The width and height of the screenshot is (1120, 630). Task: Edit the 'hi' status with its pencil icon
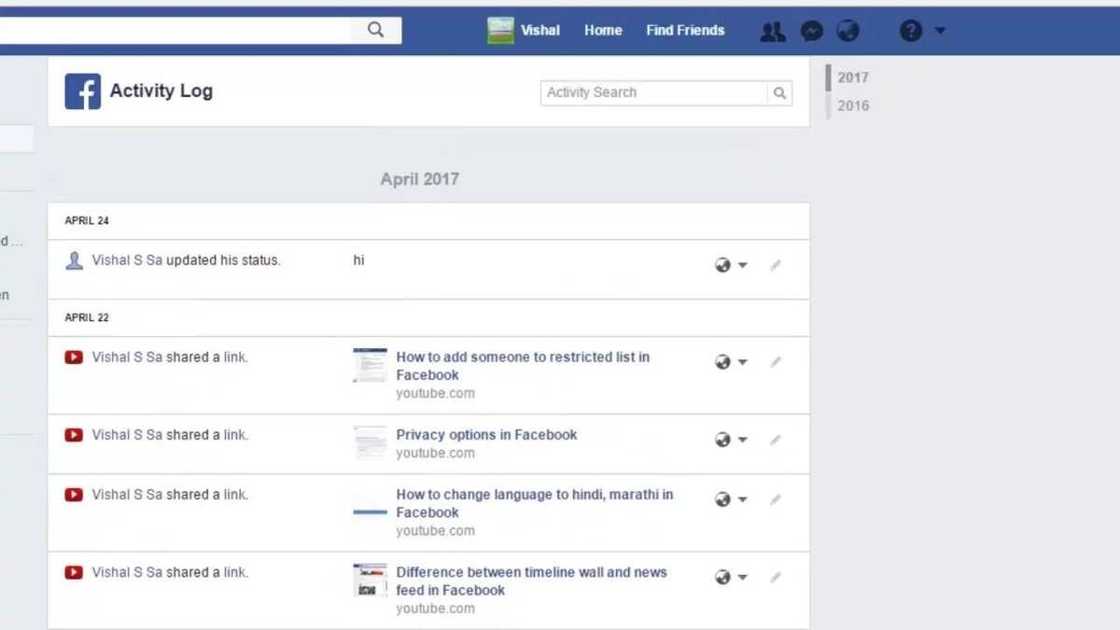click(x=775, y=265)
